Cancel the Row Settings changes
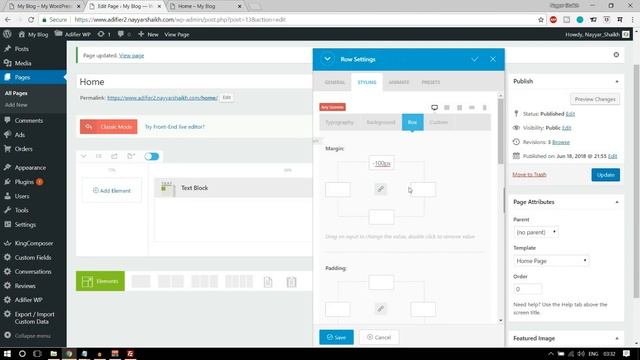The height and width of the screenshot is (360, 640). pos(379,337)
